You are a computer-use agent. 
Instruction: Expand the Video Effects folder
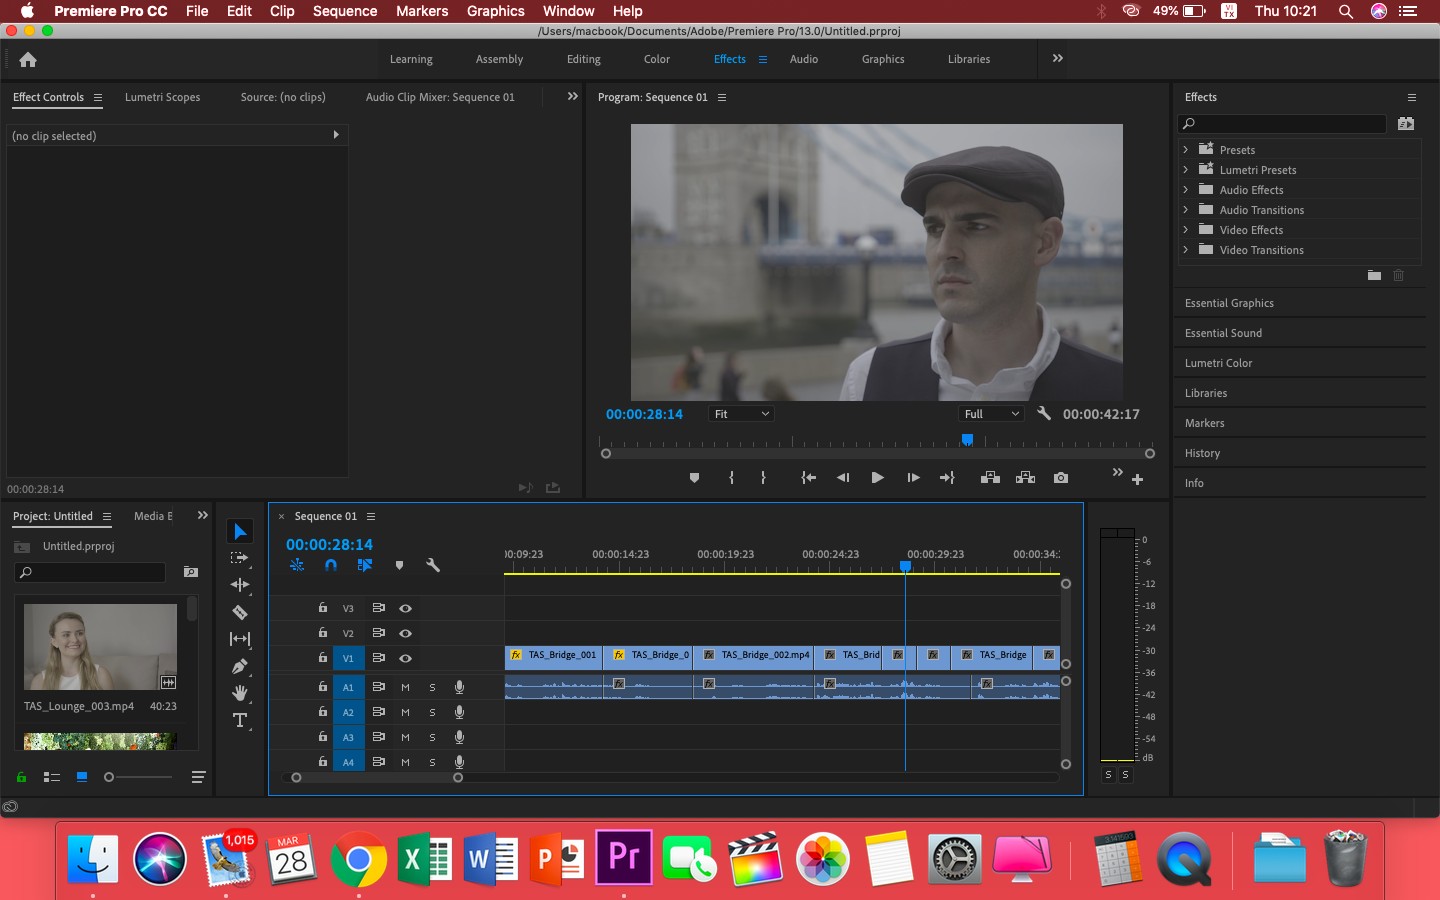(1186, 230)
